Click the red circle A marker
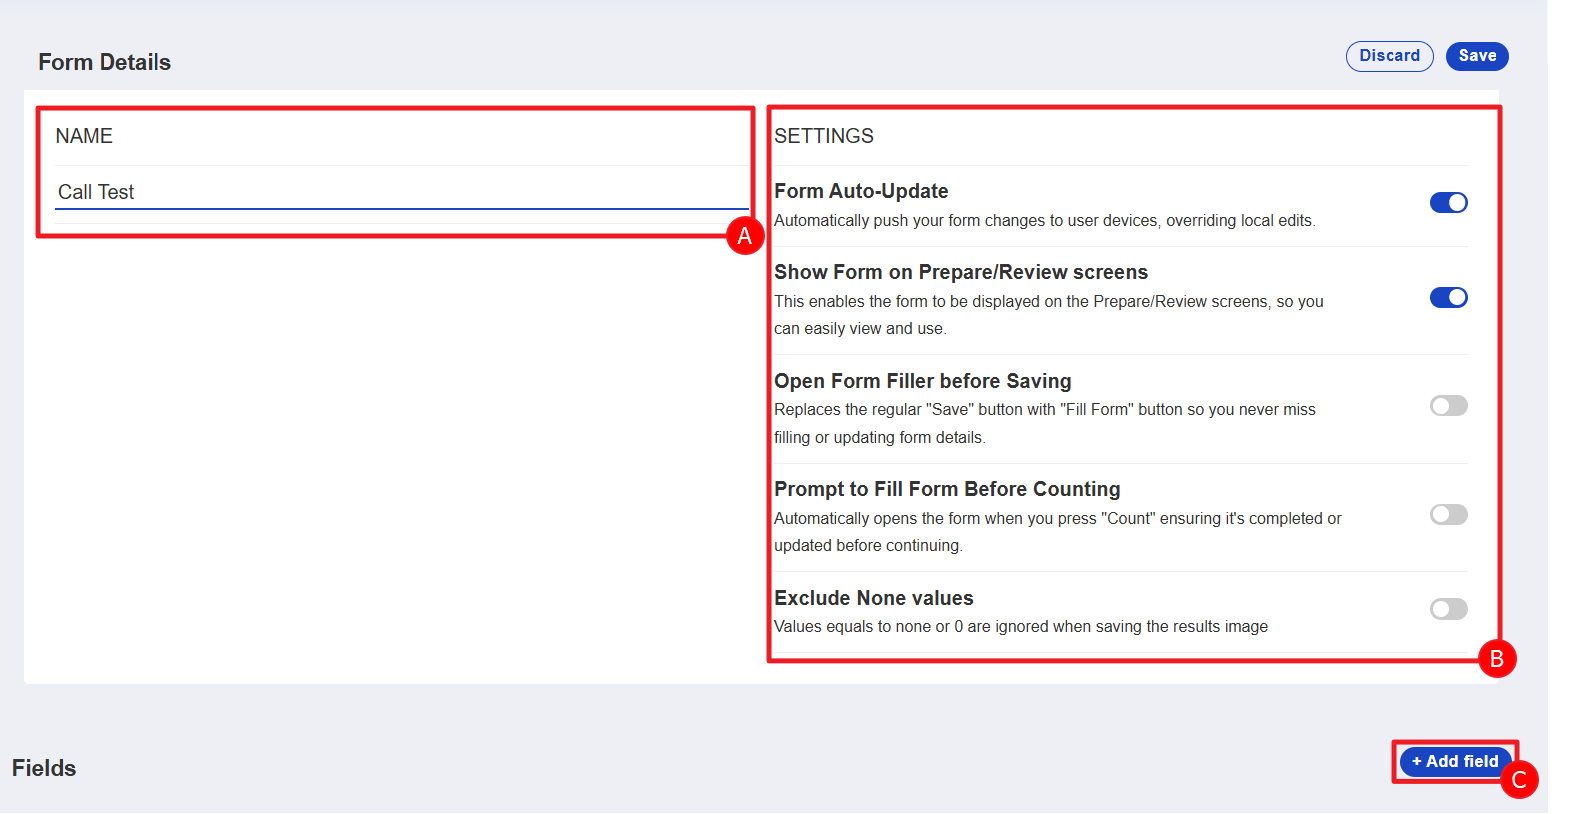Viewport: 1577px width, 814px height. coord(744,236)
